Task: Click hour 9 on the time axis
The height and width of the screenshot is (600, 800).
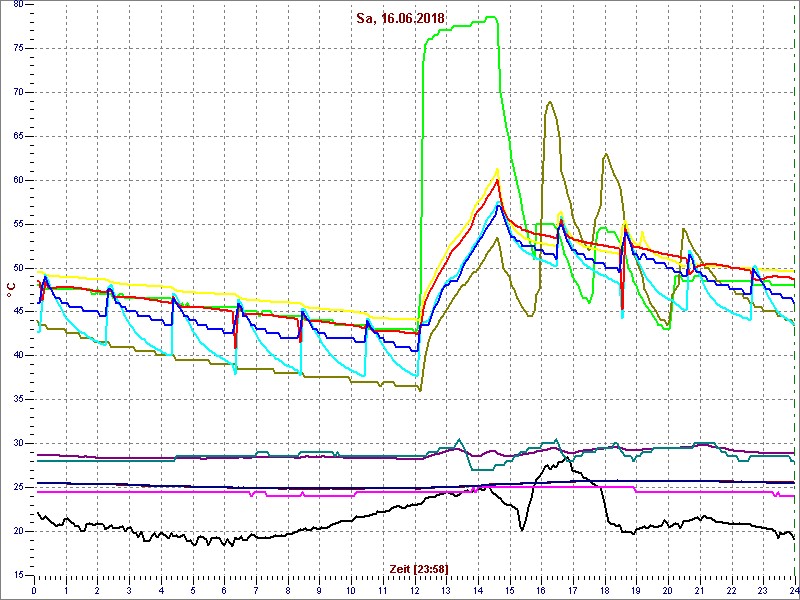Action: 319,590
